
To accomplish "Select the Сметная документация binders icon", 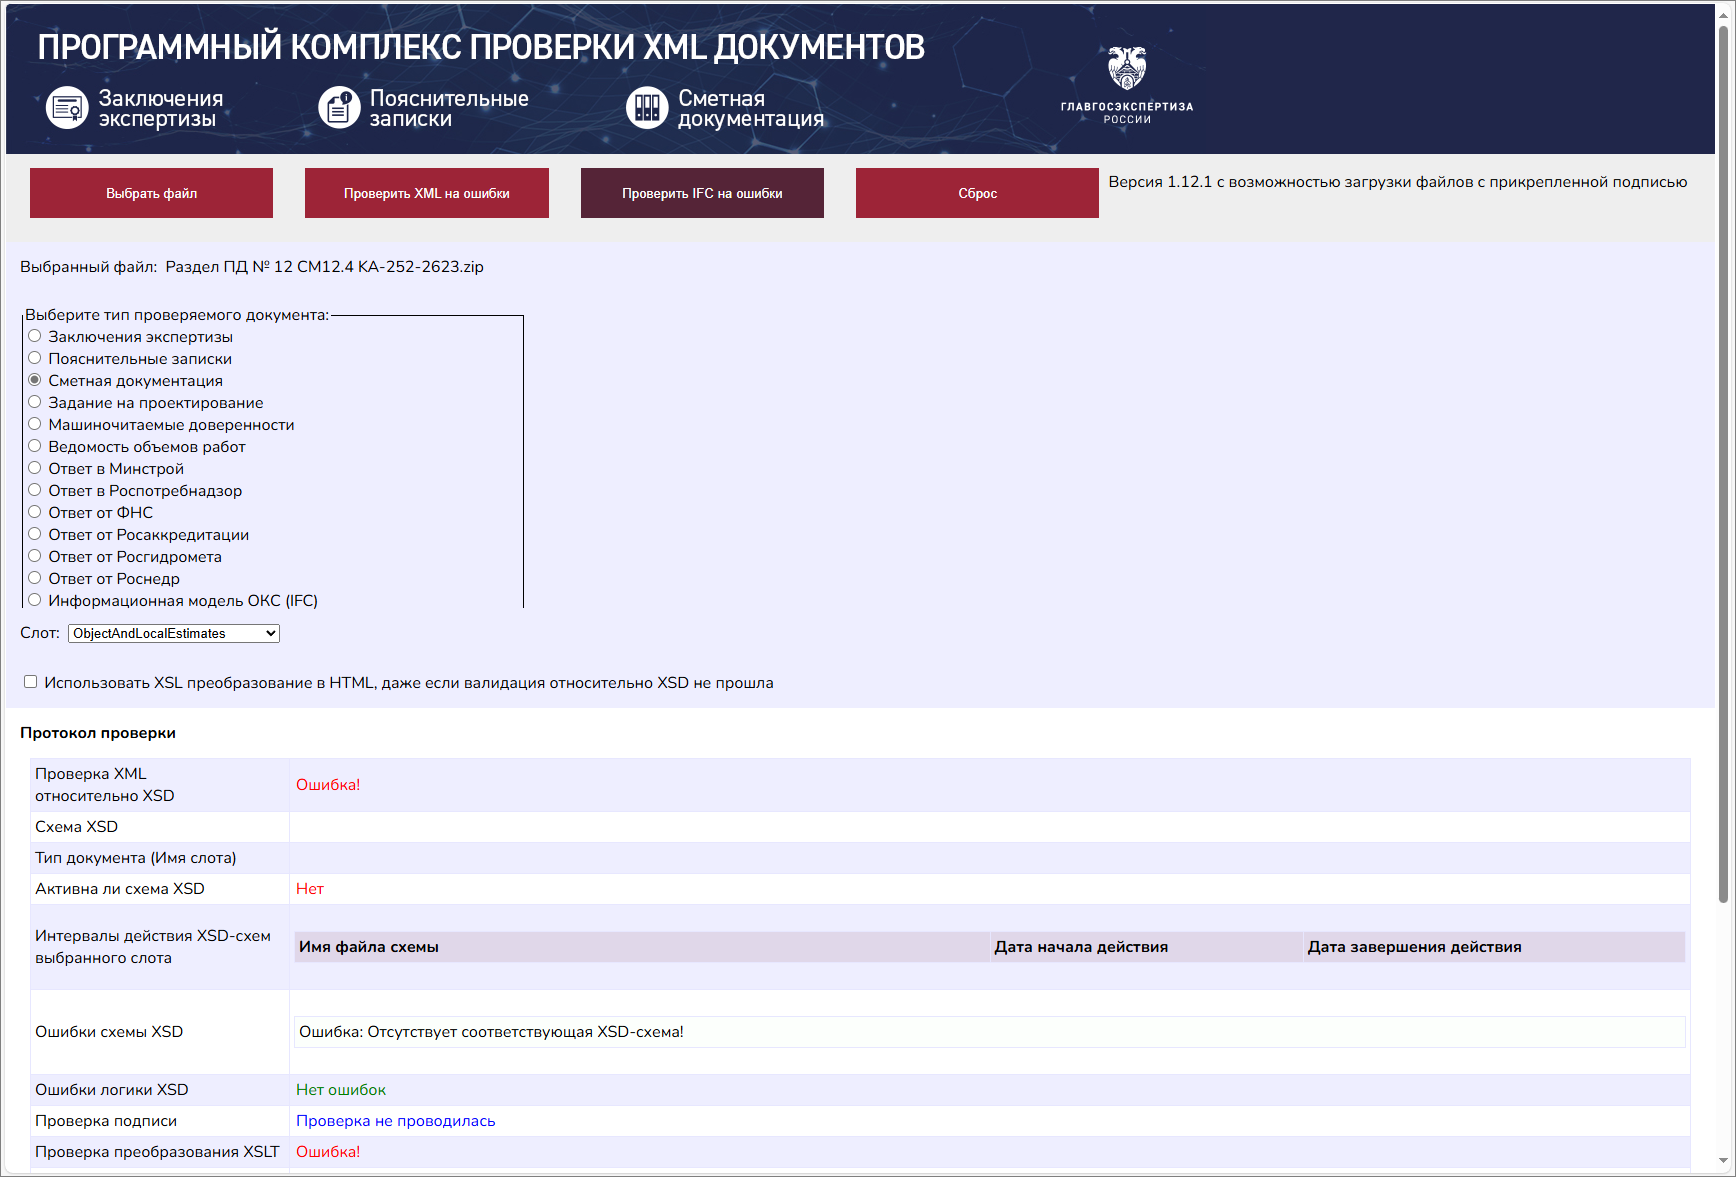I will (x=648, y=107).
